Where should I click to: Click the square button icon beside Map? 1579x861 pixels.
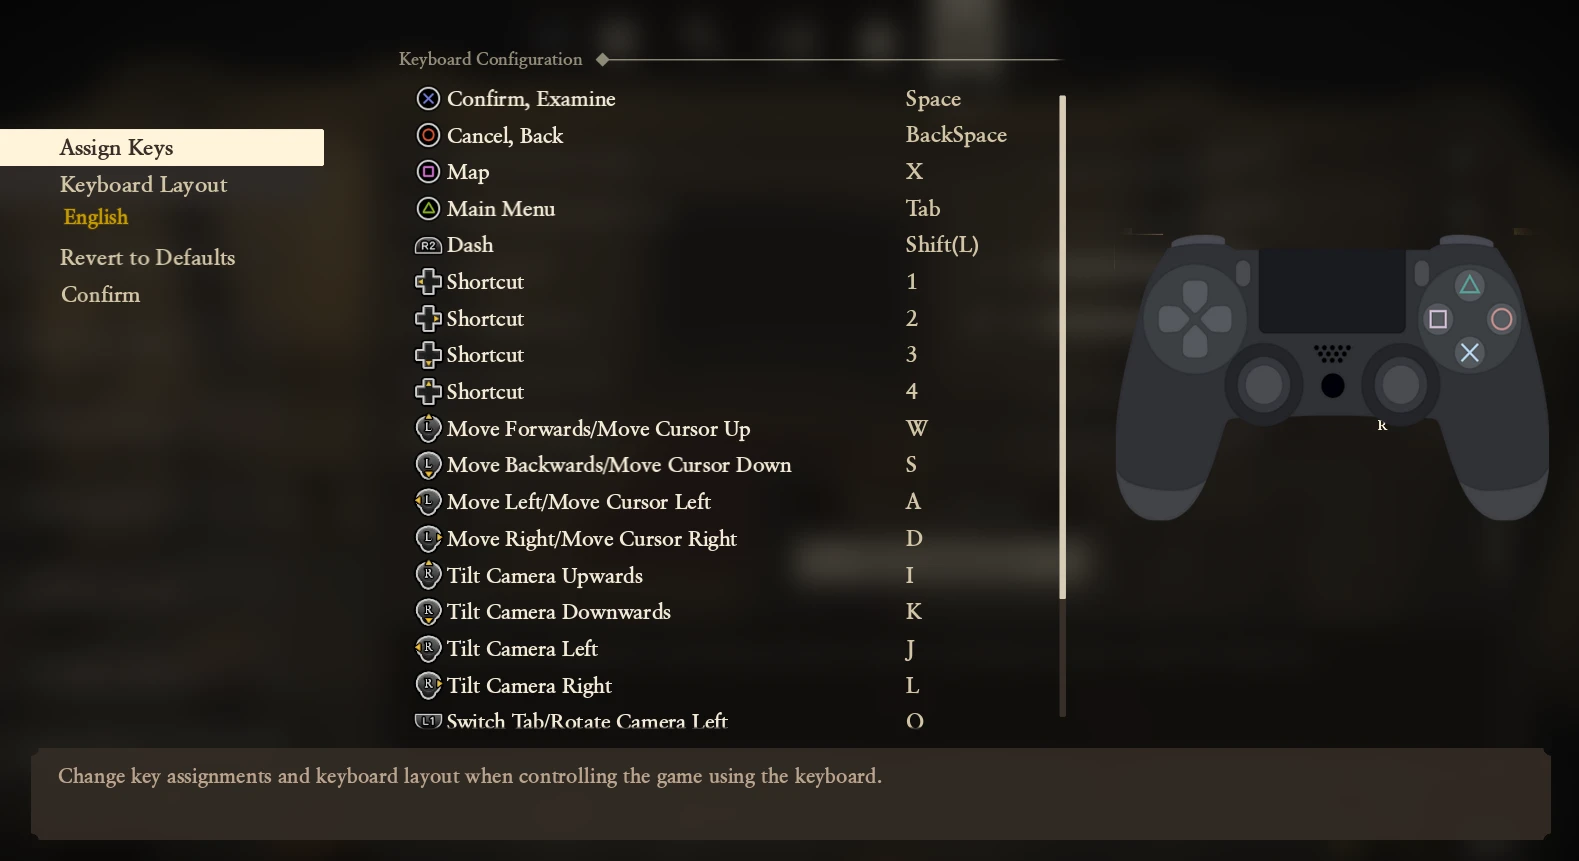pyautogui.click(x=428, y=172)
